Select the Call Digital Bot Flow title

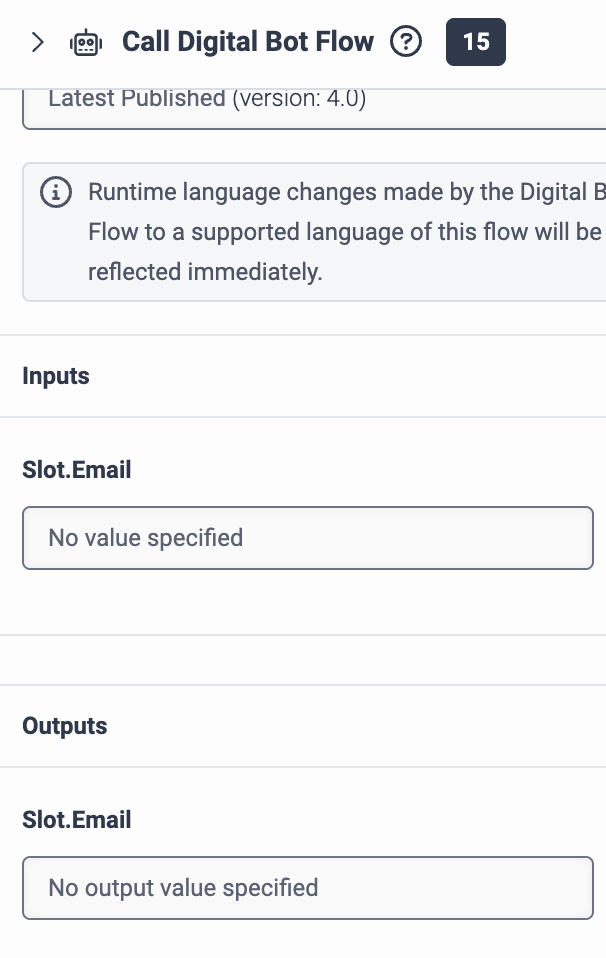[248, 42]
